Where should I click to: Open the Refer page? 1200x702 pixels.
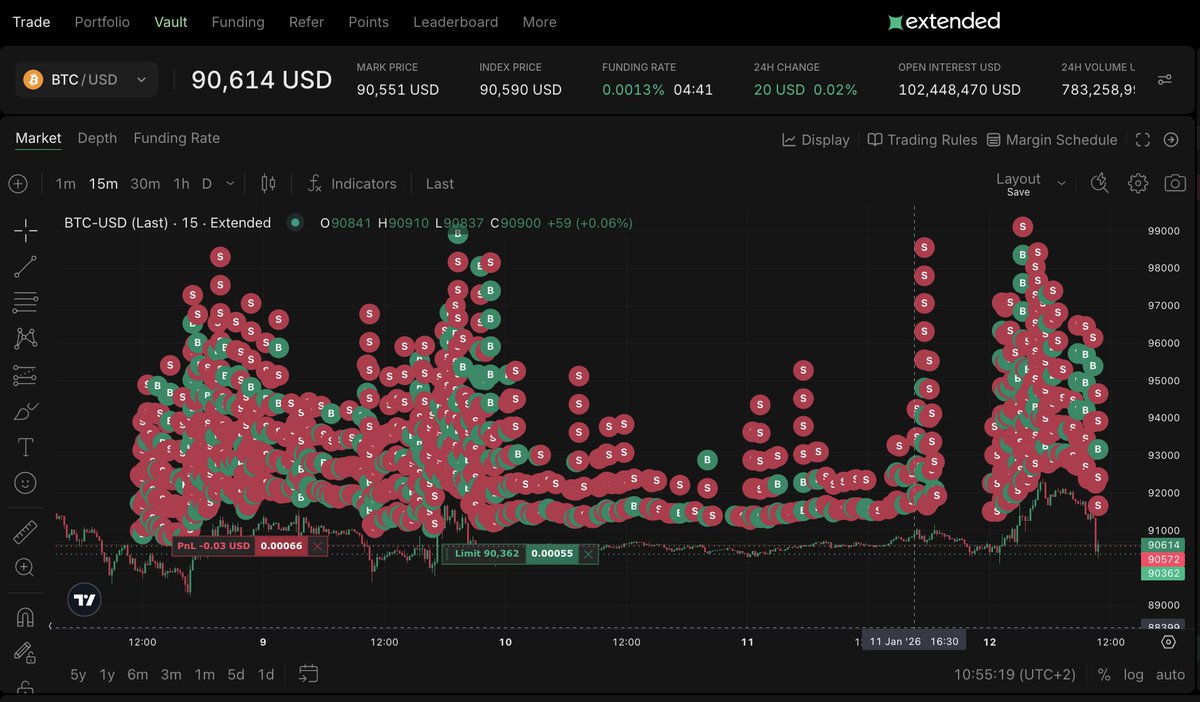click(x=306, y=21)
